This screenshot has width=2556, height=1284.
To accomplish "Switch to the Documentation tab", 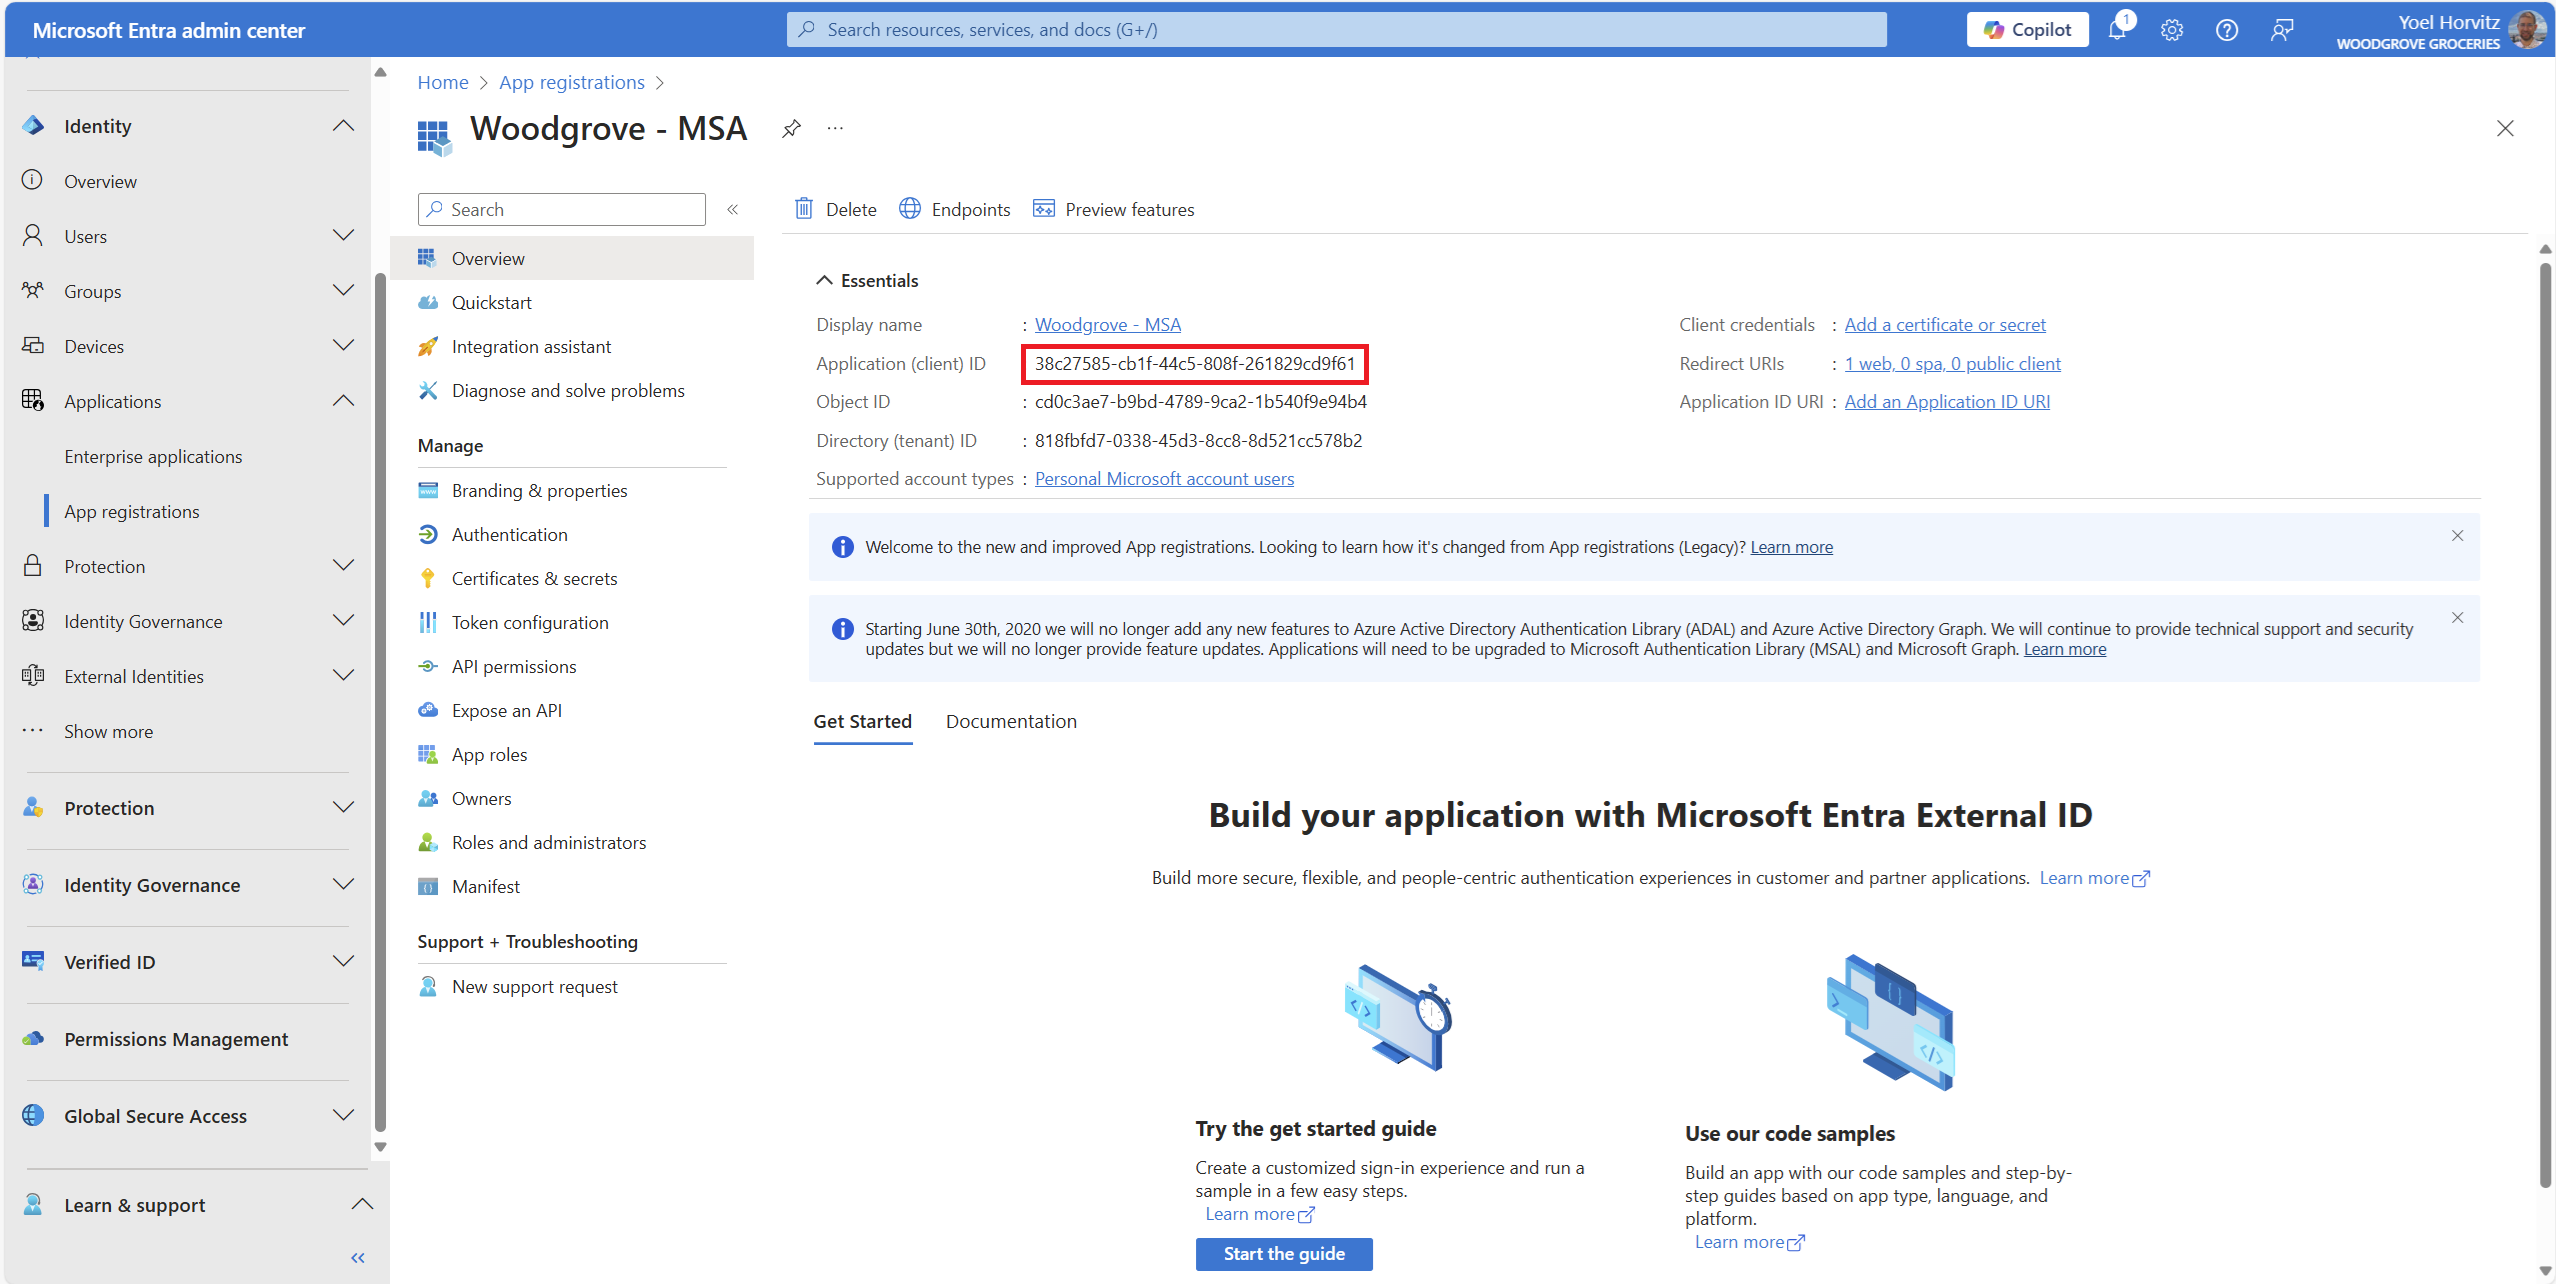I will (x=1011, y=722).
